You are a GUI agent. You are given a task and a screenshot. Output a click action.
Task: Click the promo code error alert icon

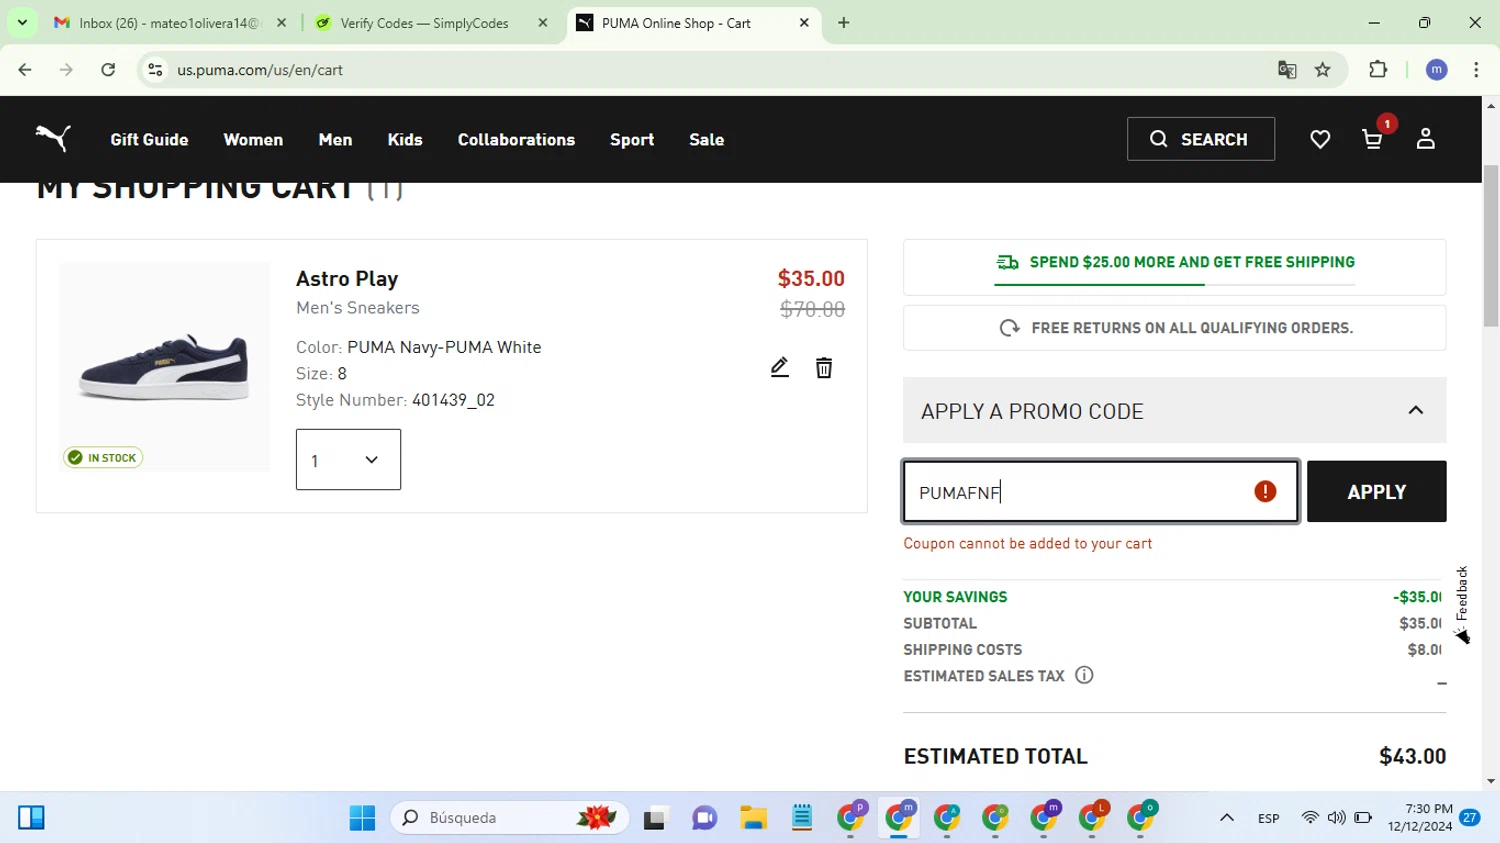pos(1265,491)
